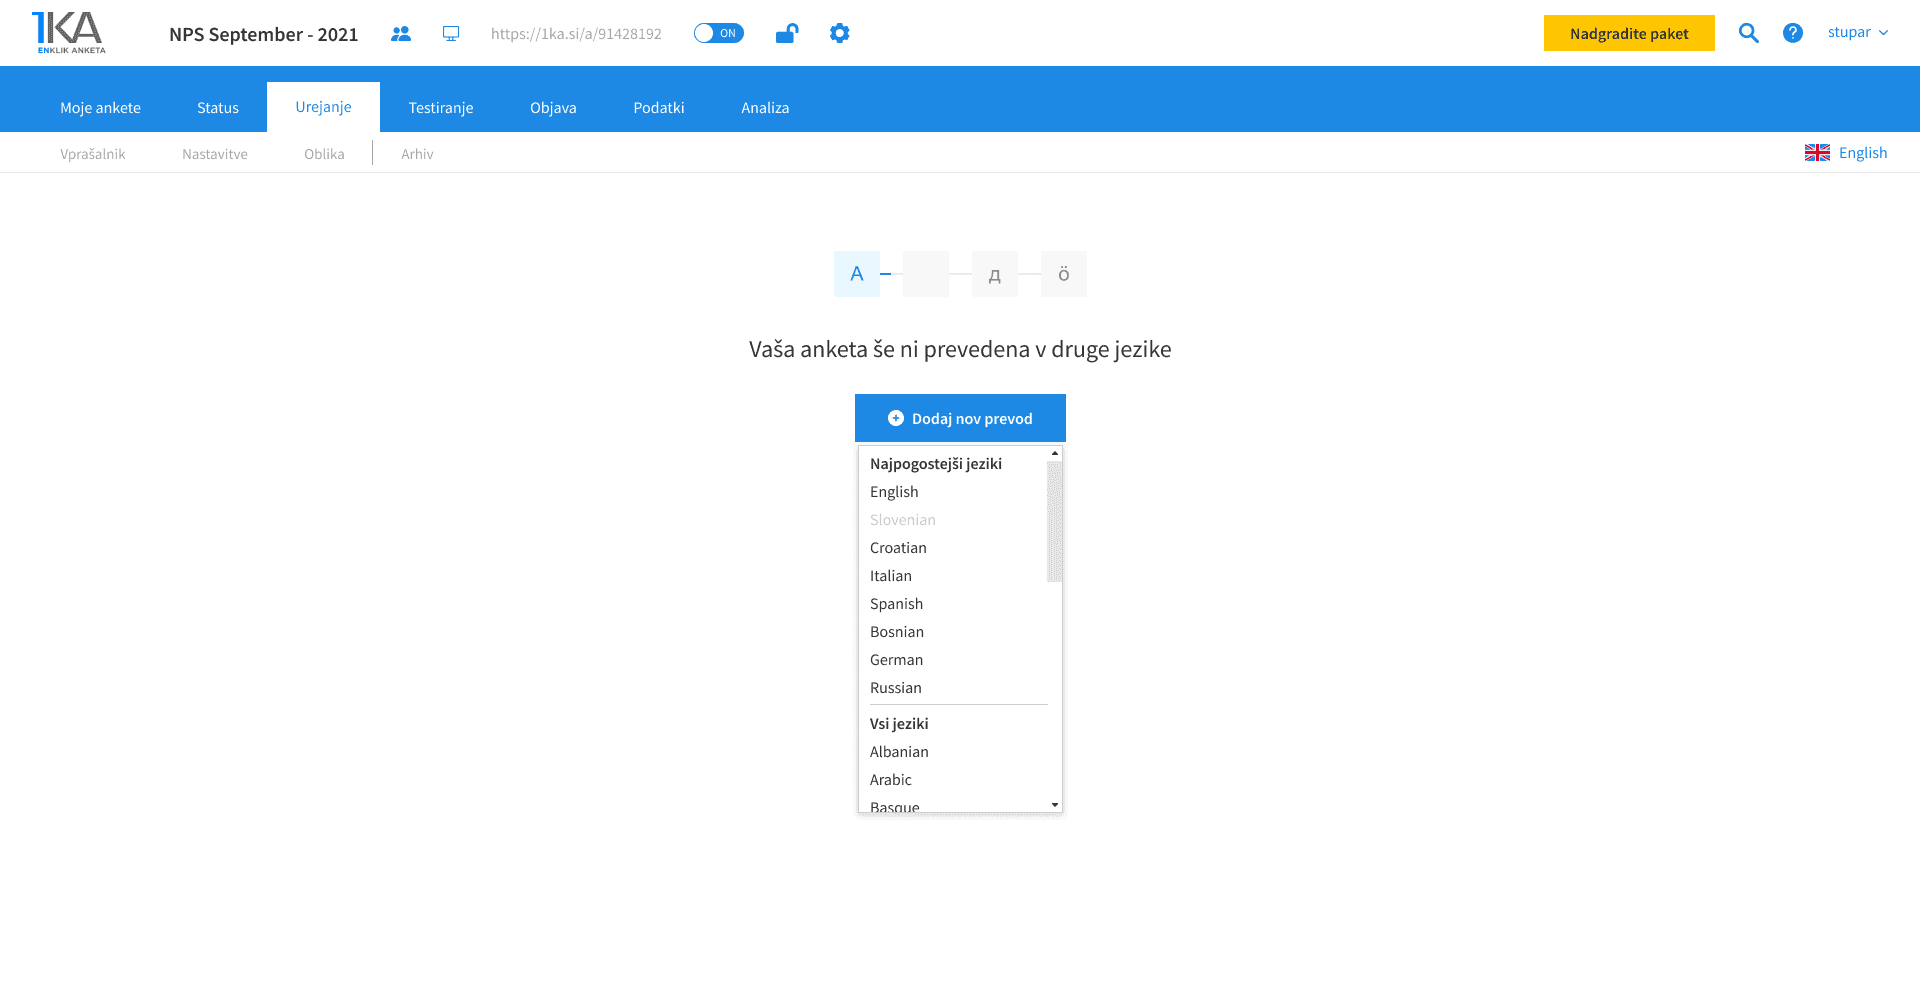Open the help question mark icon
The height and width of the screenshot is (990, 1920).
(x=1792, y=33)
